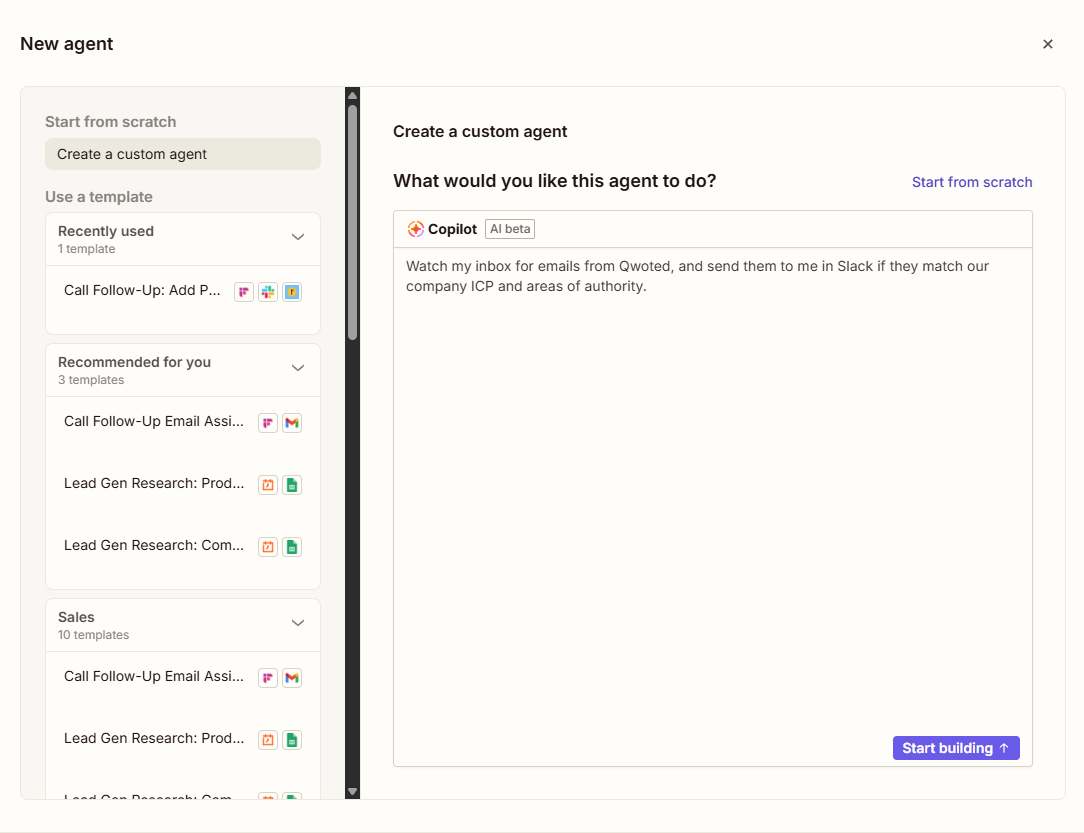Click the Google Sheets icon on Lead Gen Research: Com
Screen dimensions: 1084x833
(x=292, y=546)
